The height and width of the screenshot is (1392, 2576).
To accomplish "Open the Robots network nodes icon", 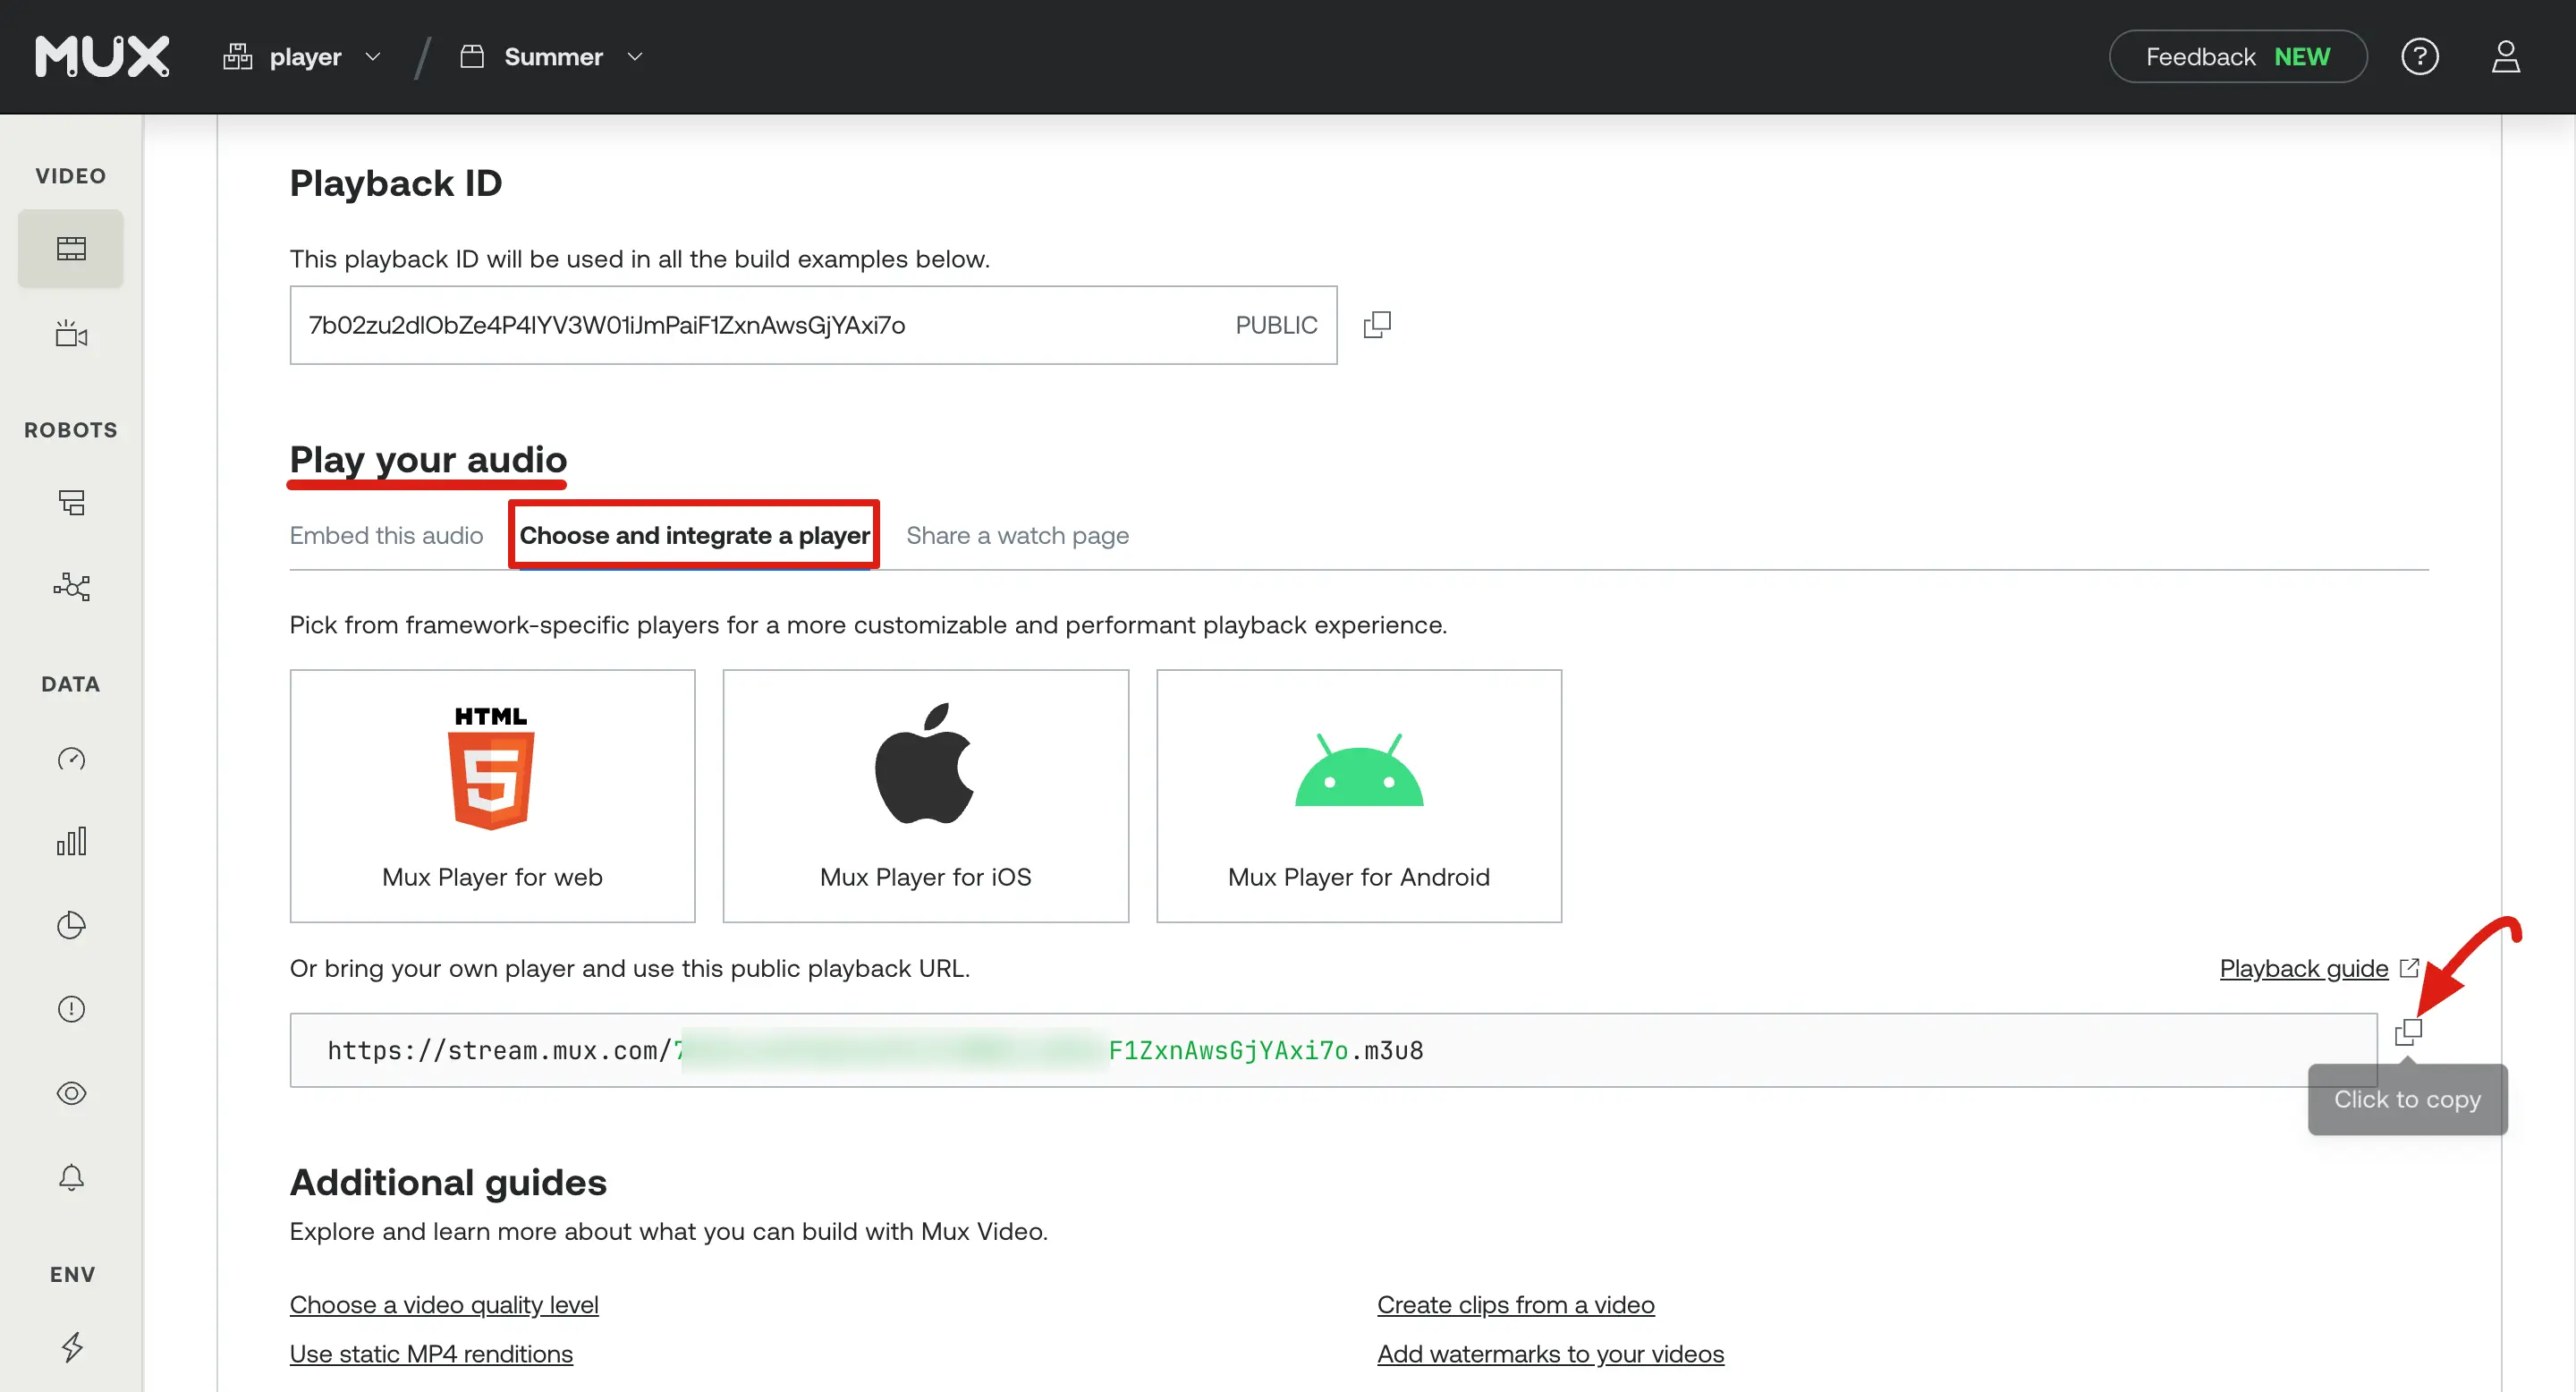I will [x=71, y=586].
